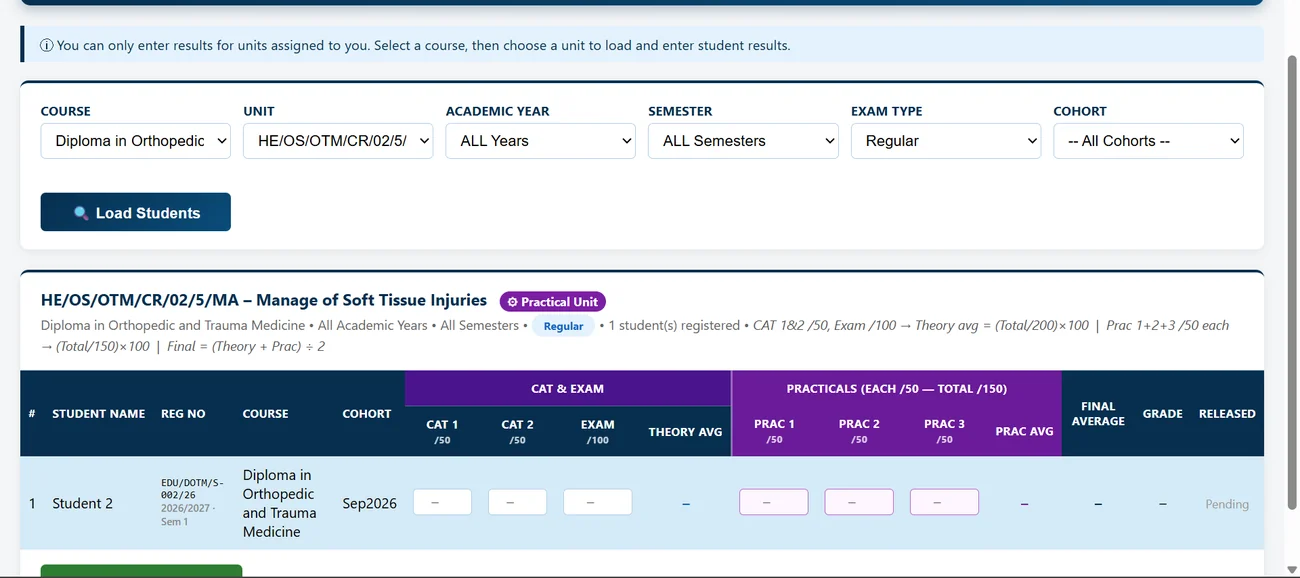
Task: Click the PRACTICALS group header
Action: tap(896, 388)
